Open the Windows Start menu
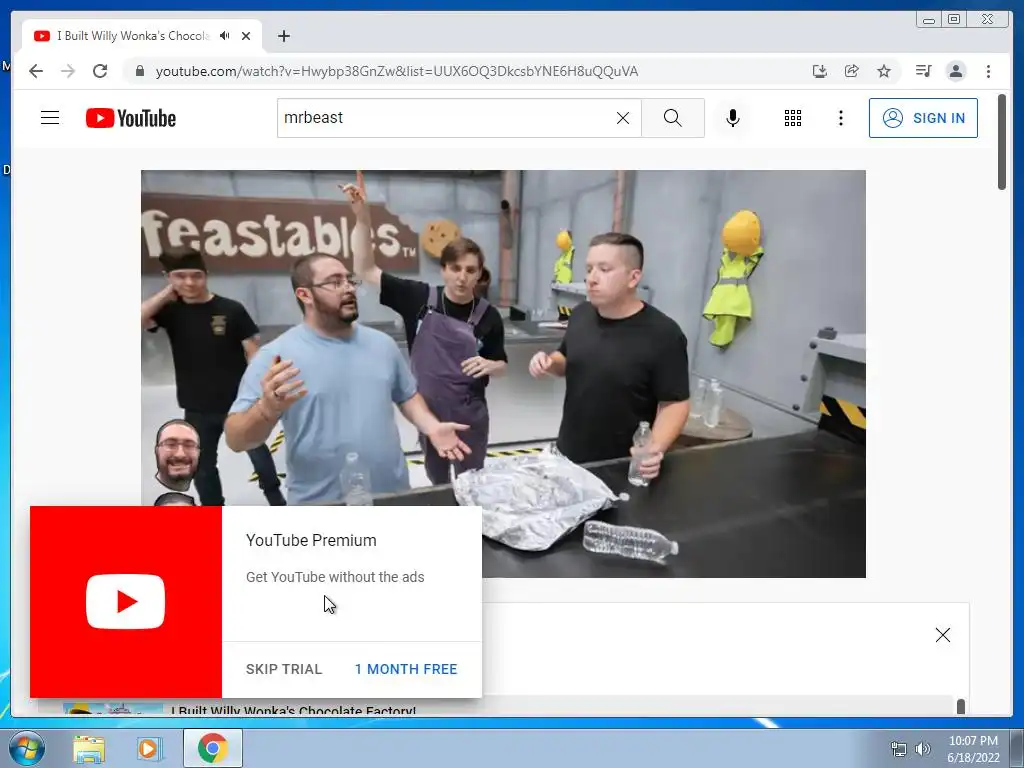This screenshot has height=768, width=1024. 27,748
